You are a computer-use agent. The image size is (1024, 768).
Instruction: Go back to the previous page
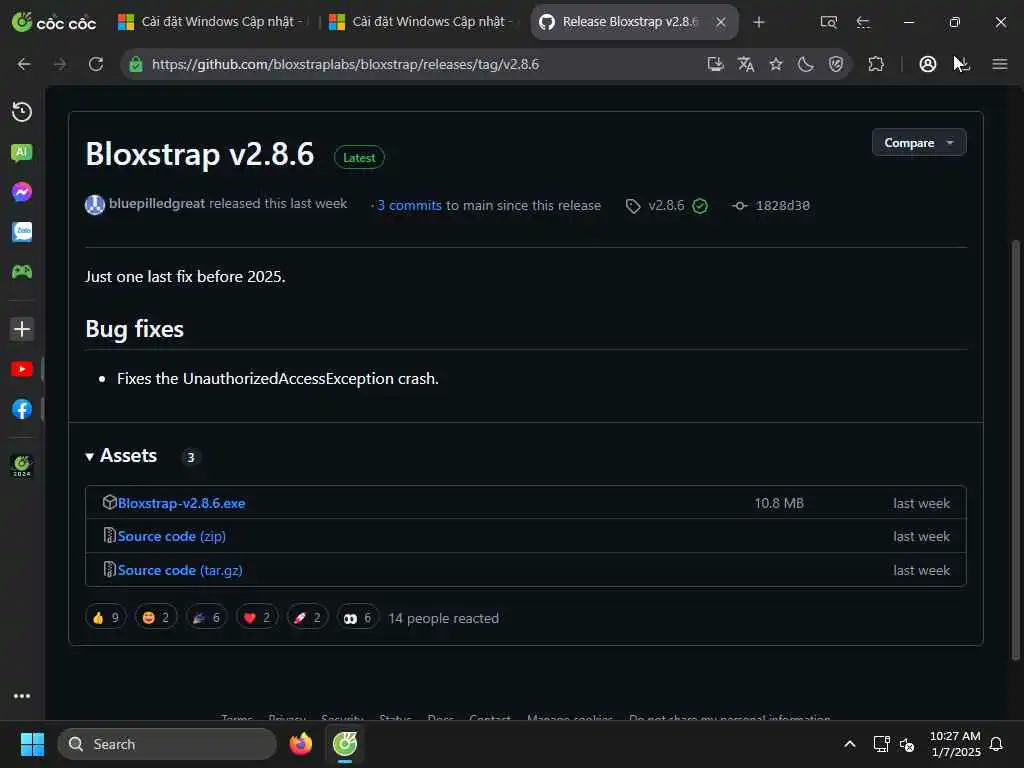pos(24,64)
